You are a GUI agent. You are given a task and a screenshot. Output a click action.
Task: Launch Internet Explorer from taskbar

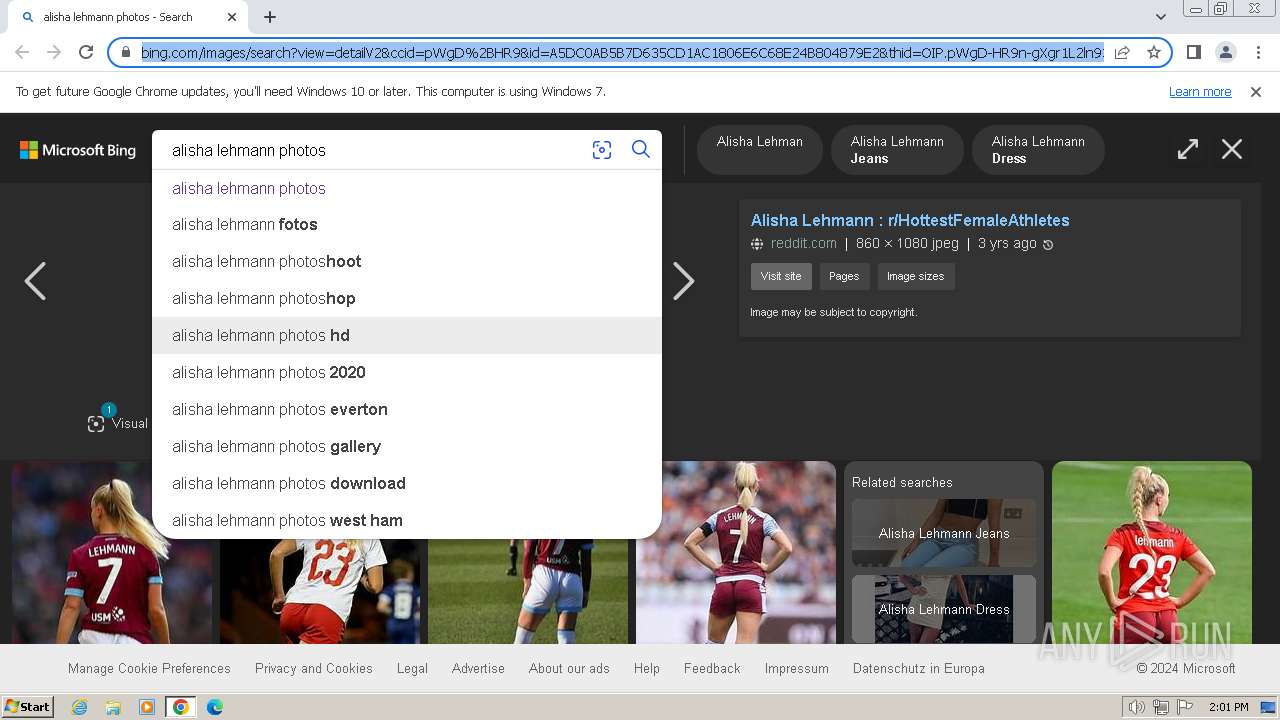[x=79, y=707]
